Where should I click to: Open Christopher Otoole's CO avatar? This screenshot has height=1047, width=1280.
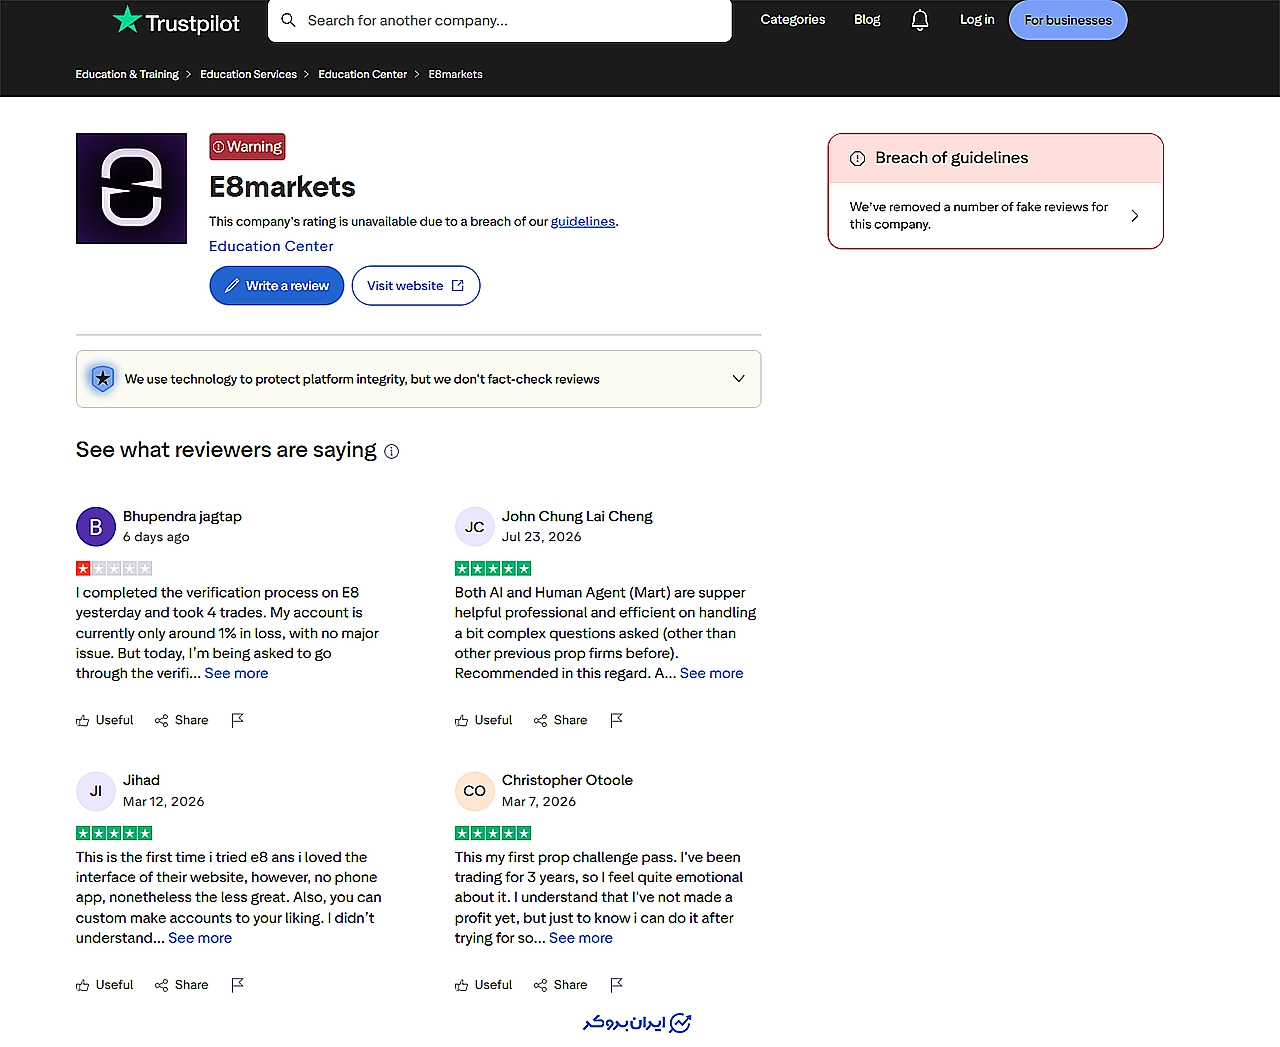475,791
